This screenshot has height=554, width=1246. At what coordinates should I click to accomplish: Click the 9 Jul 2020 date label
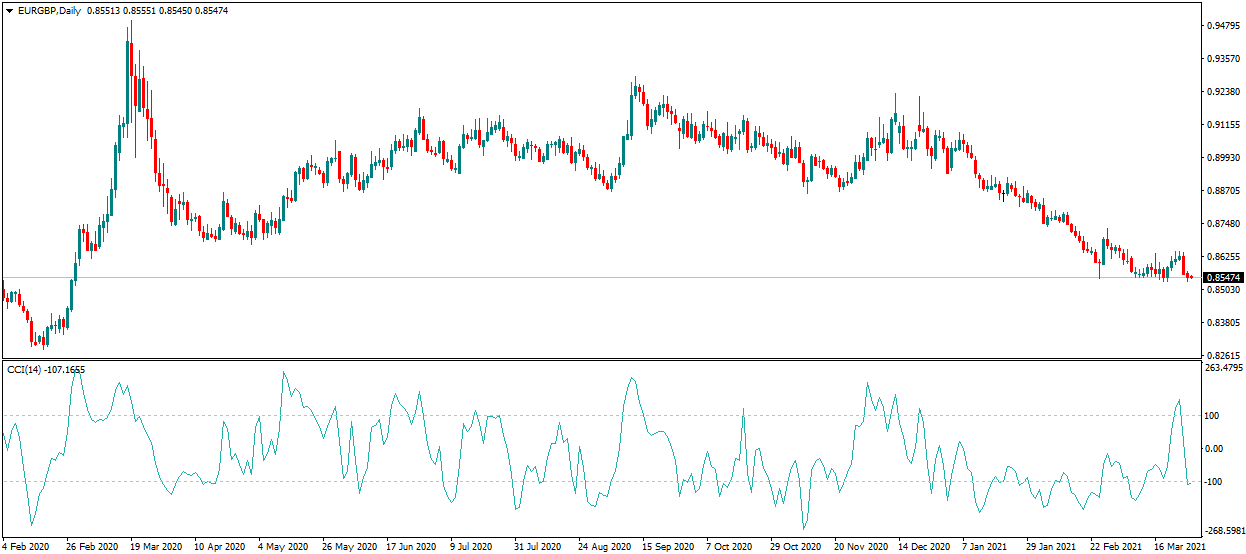coord(471,547)
